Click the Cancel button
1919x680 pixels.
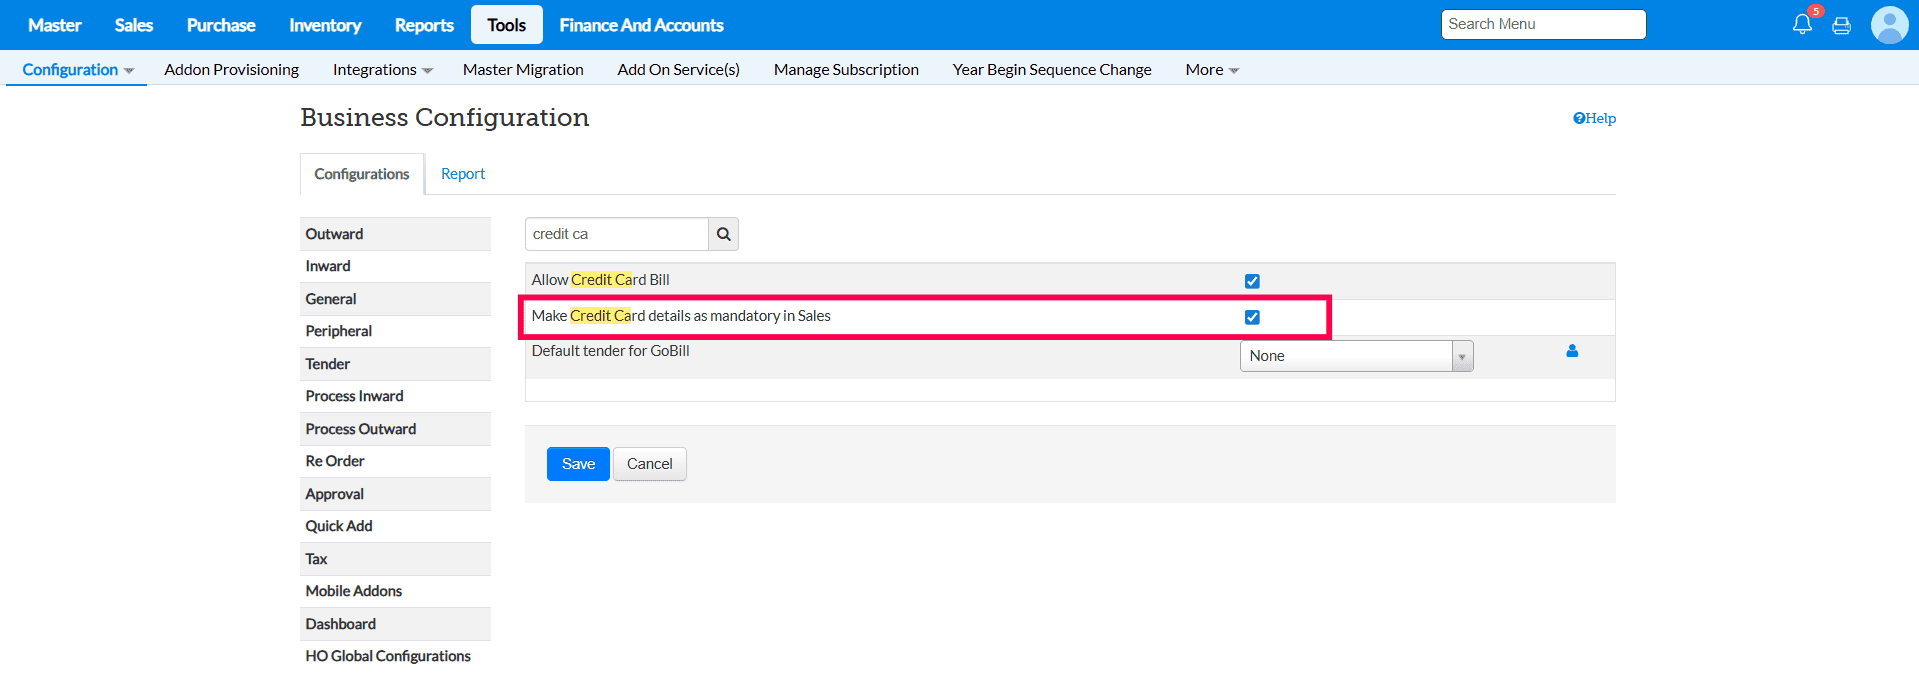[x=649, y=464]
